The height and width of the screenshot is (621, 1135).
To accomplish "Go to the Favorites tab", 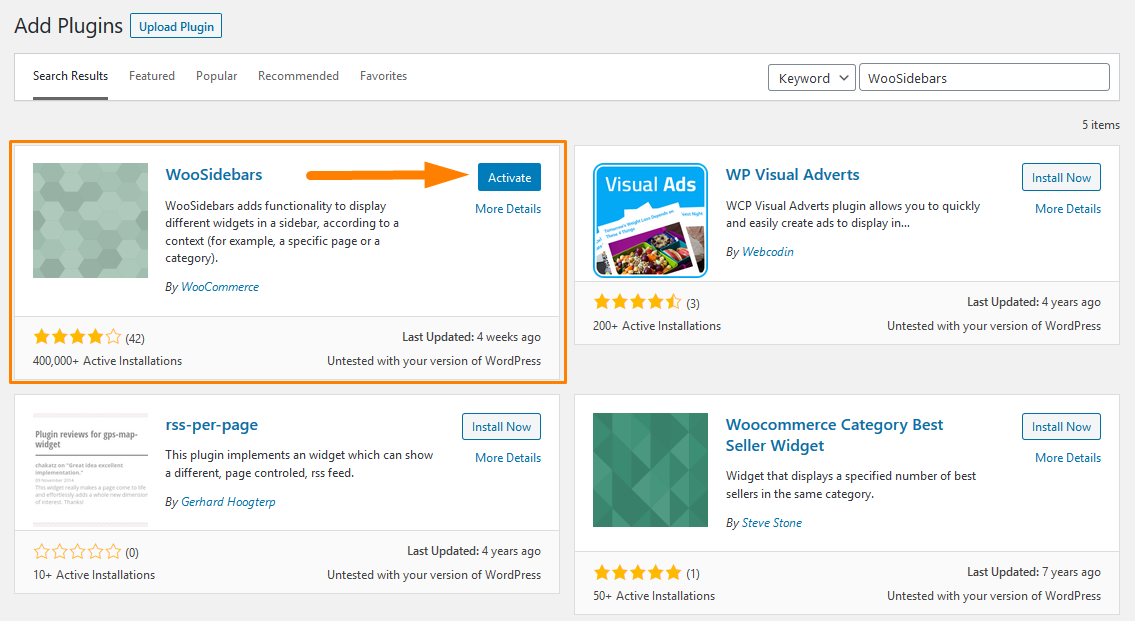I will [384, 76].
